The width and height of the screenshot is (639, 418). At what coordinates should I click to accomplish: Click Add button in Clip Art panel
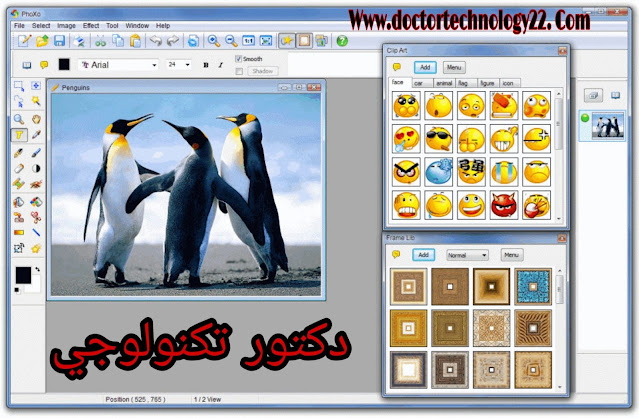425,67
